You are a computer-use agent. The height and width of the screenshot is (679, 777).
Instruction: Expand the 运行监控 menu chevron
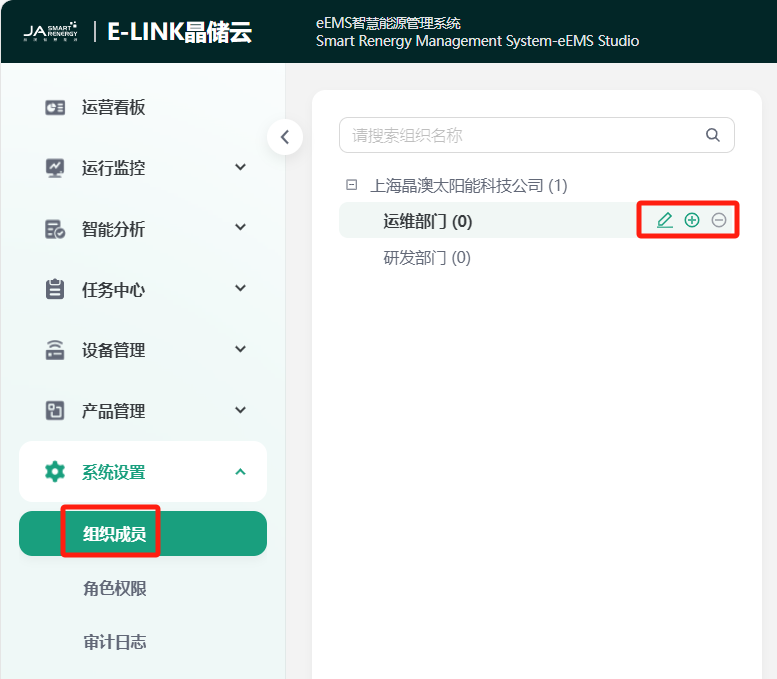point(240,167)
